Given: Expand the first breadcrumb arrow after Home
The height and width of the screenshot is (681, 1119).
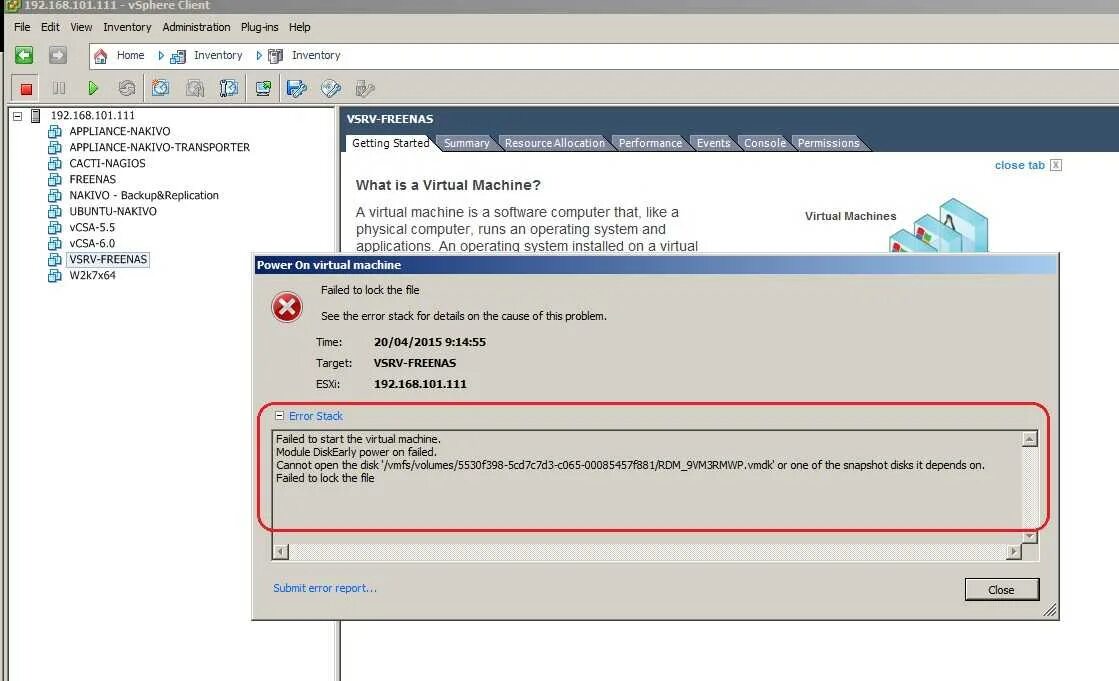Looking at the screenshot, I should click(161, 56).
